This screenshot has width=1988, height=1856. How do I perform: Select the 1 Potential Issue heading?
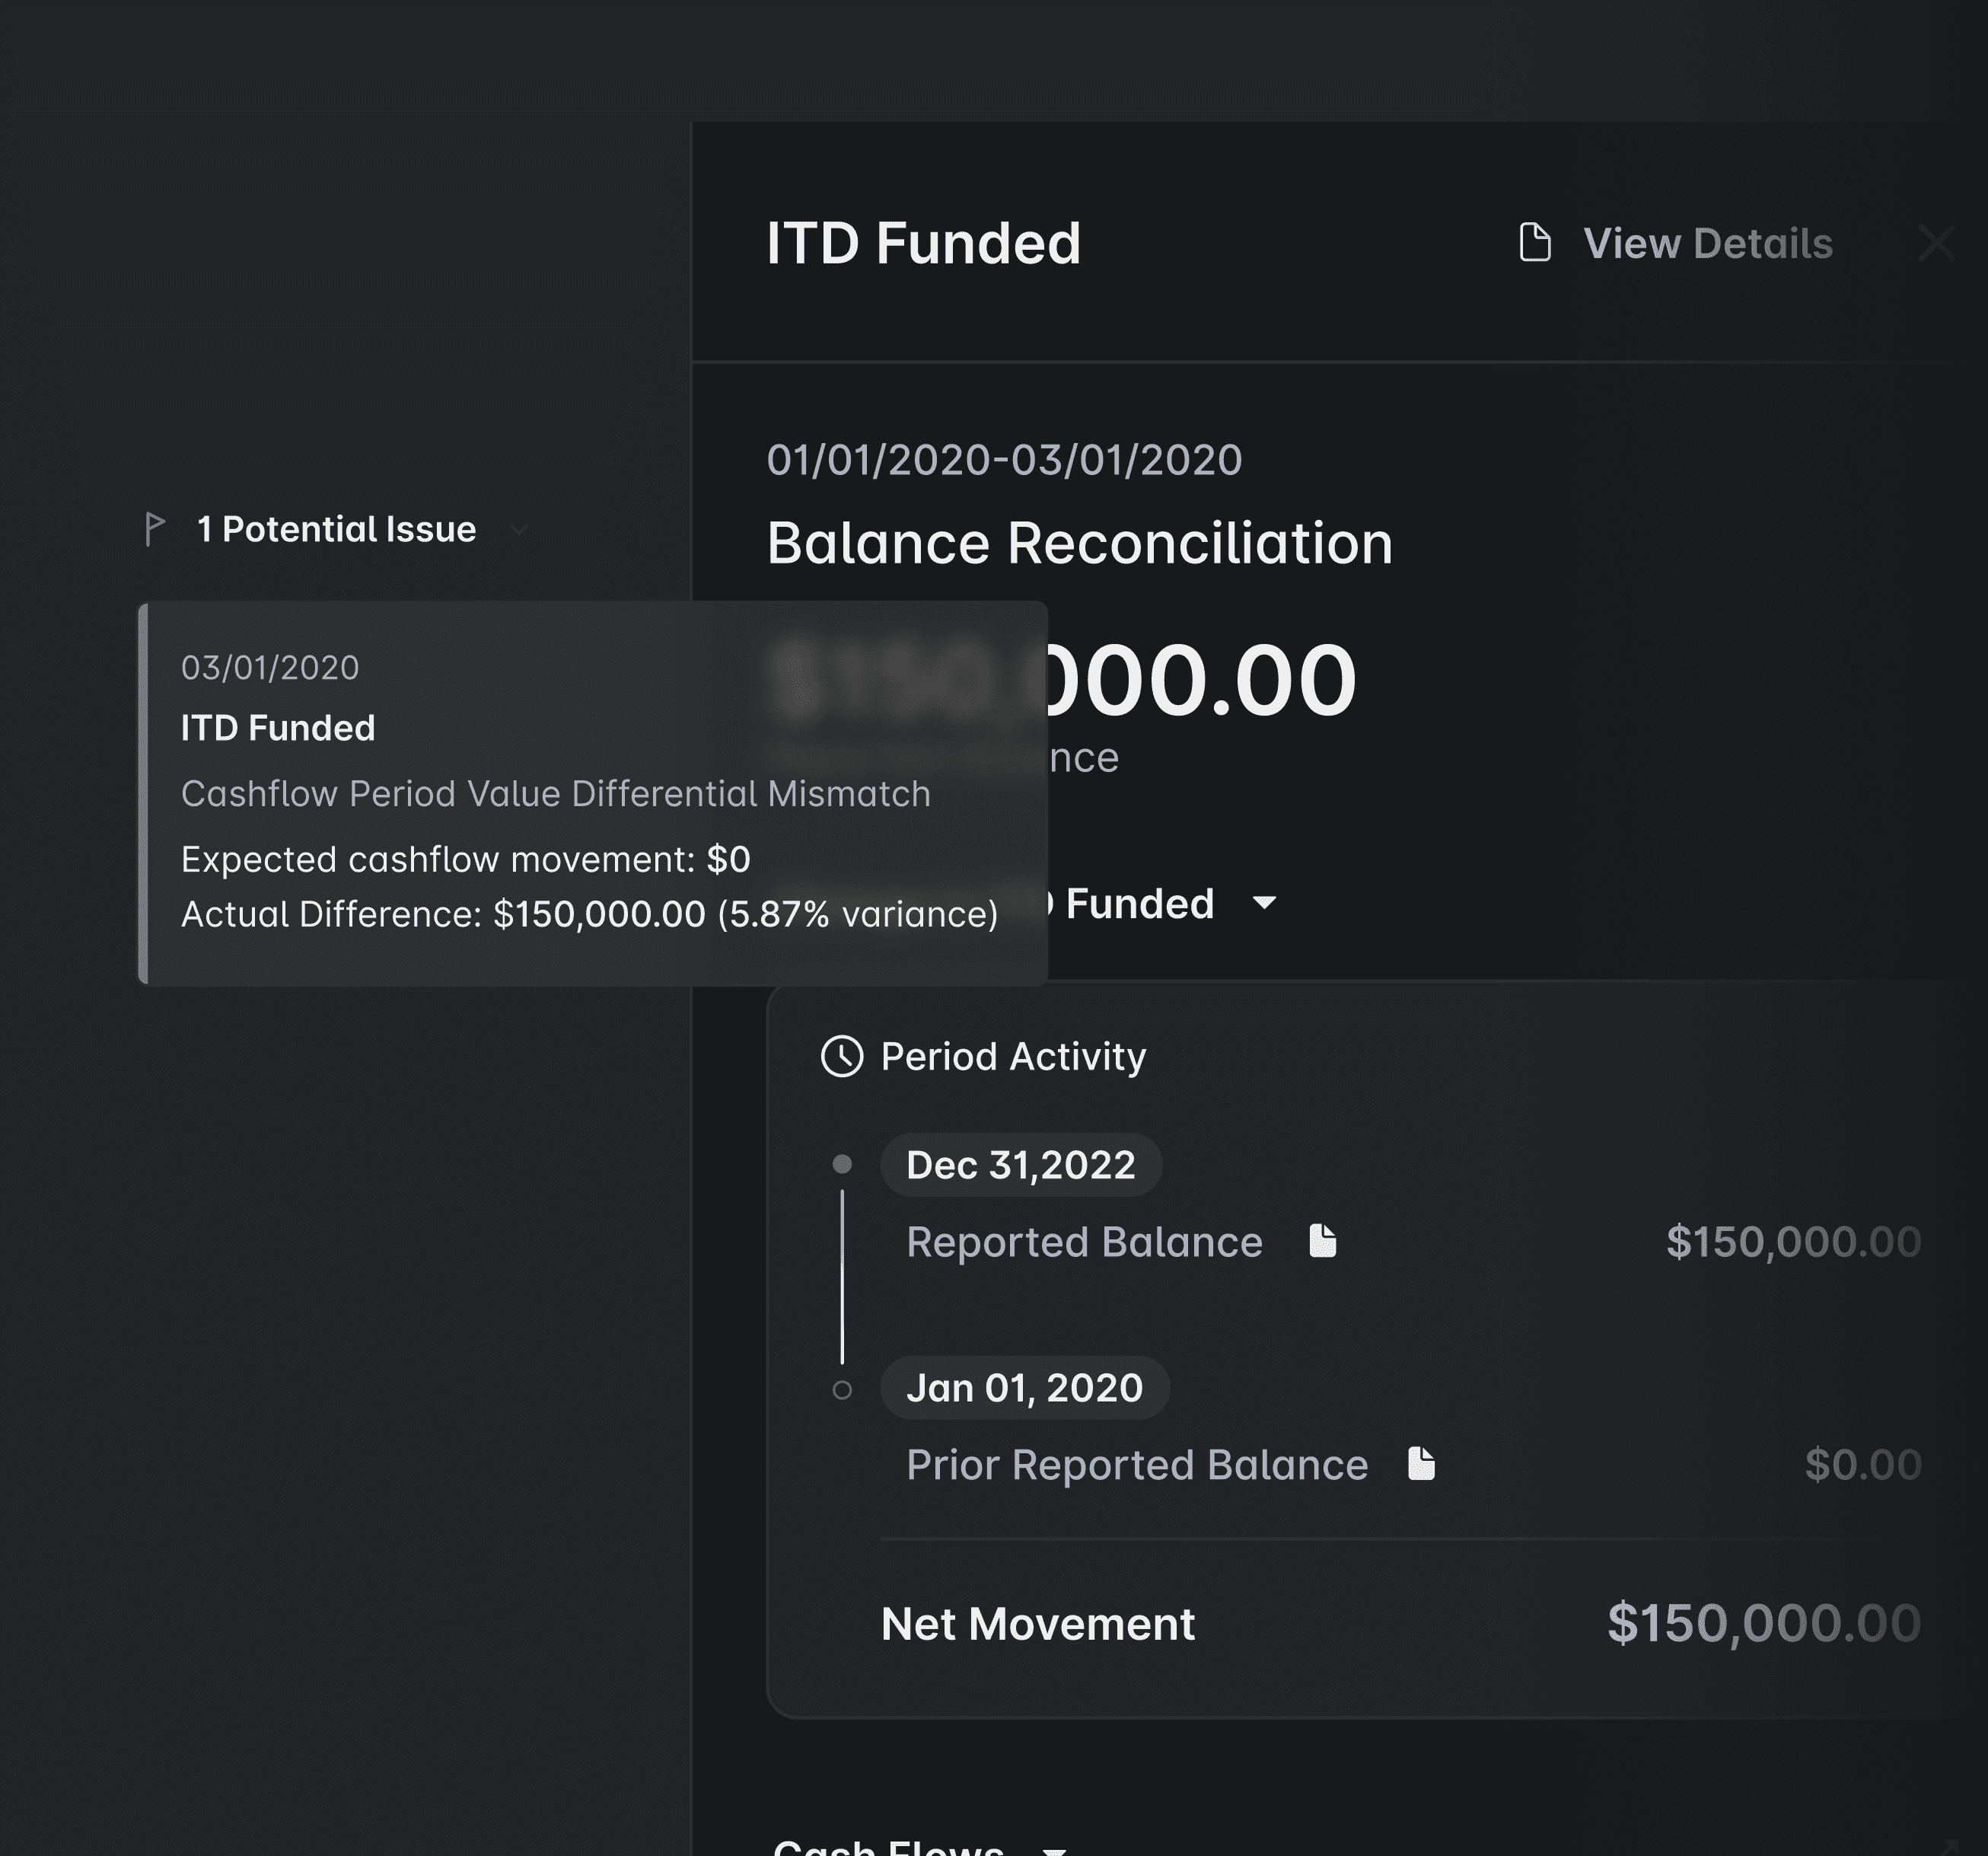[336, 529]
